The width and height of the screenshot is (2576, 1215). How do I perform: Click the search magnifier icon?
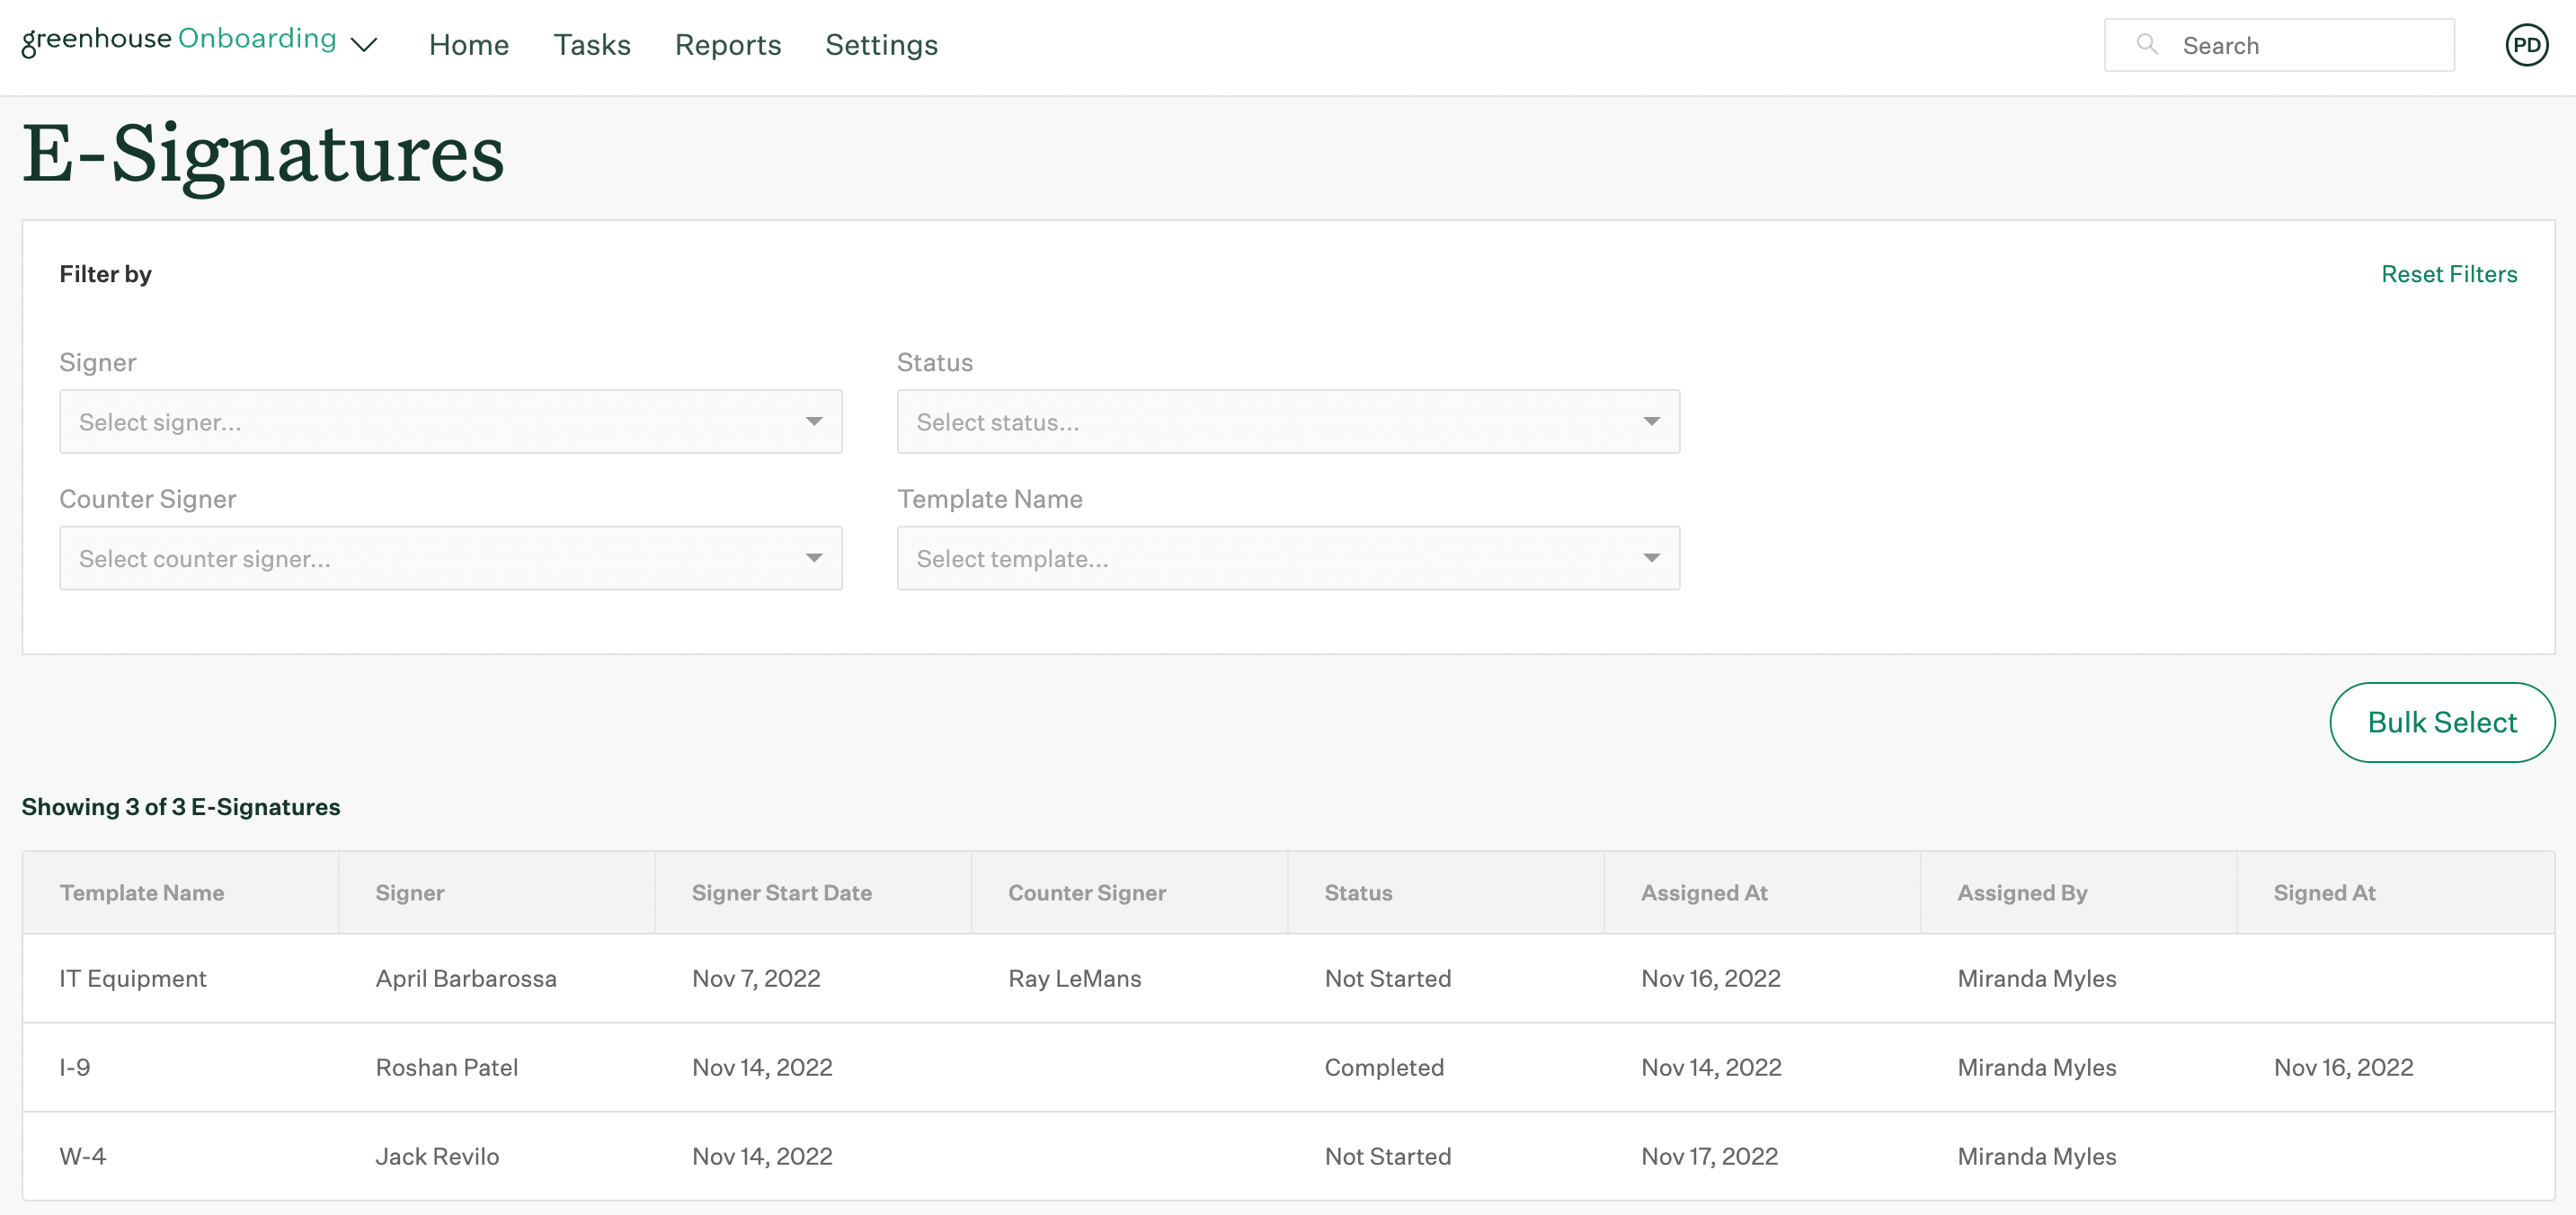[x=2146, y=44]
